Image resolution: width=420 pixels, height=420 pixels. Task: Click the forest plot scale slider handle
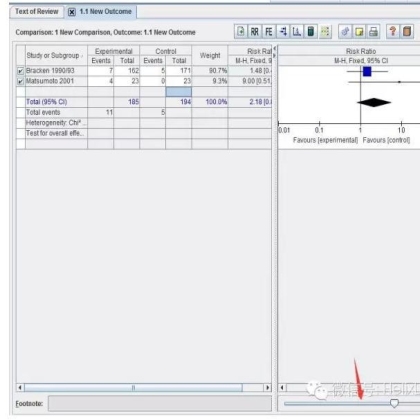pos(394,403)
